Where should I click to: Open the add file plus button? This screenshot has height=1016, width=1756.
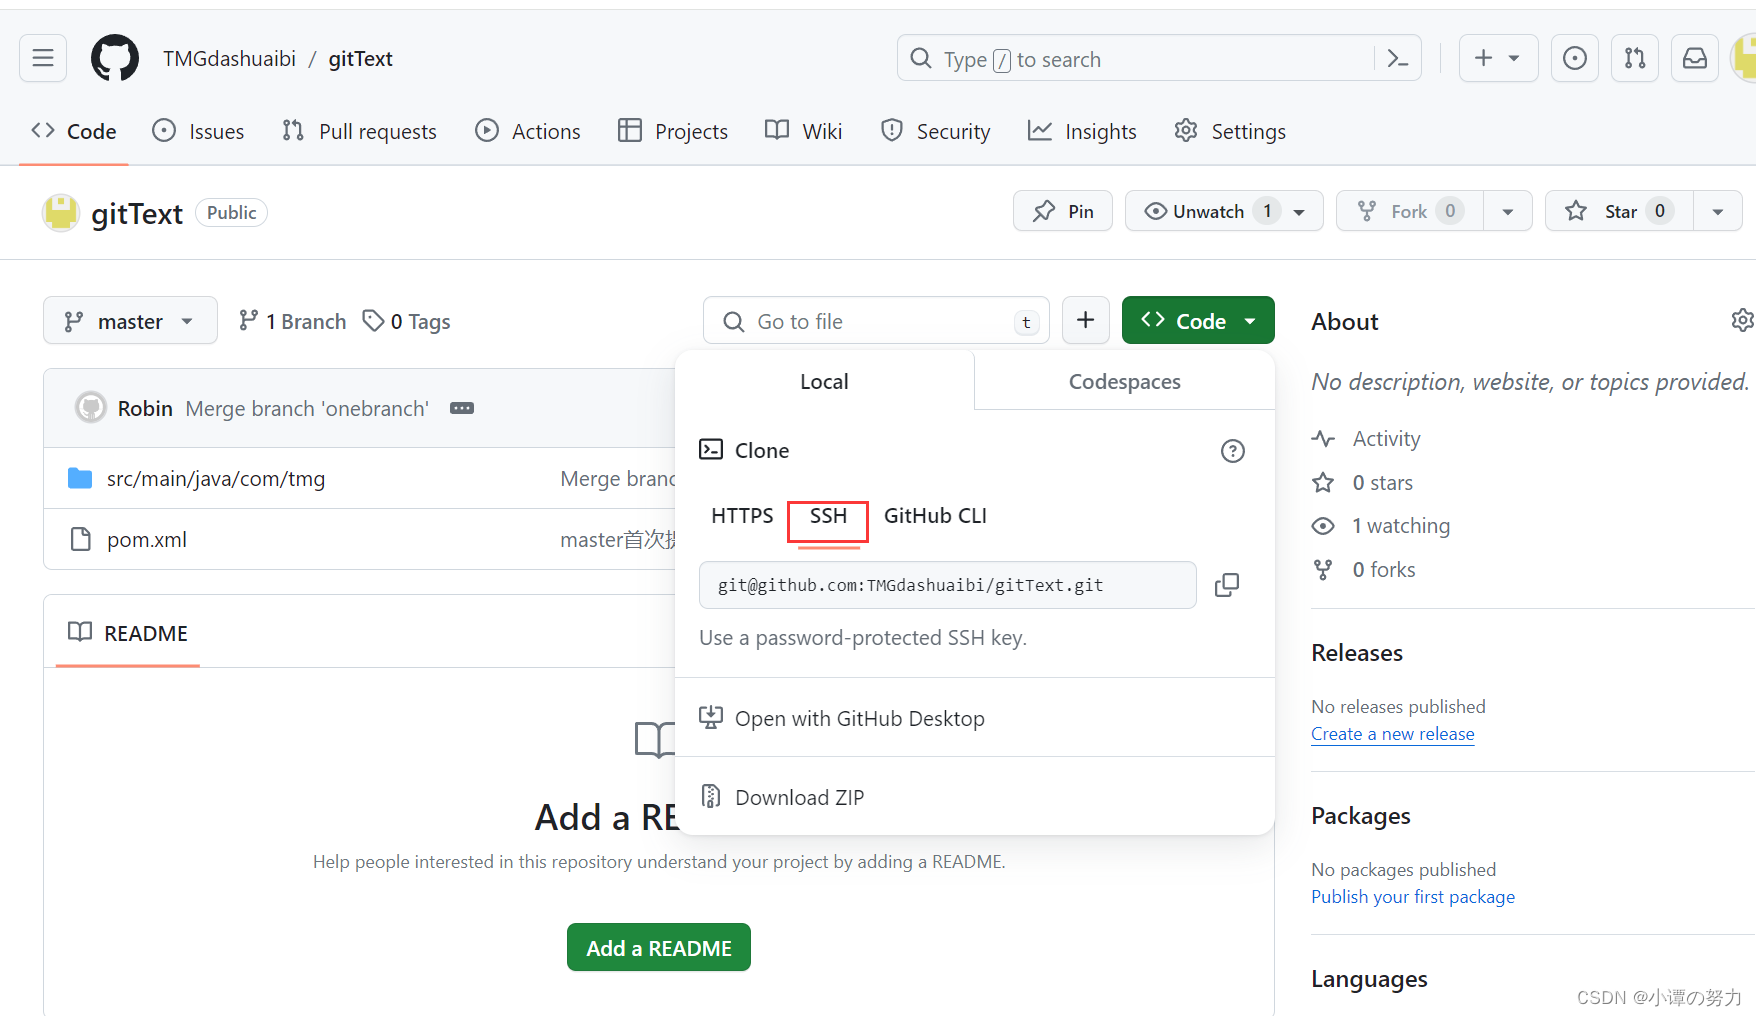click(x=1086, y=320)
